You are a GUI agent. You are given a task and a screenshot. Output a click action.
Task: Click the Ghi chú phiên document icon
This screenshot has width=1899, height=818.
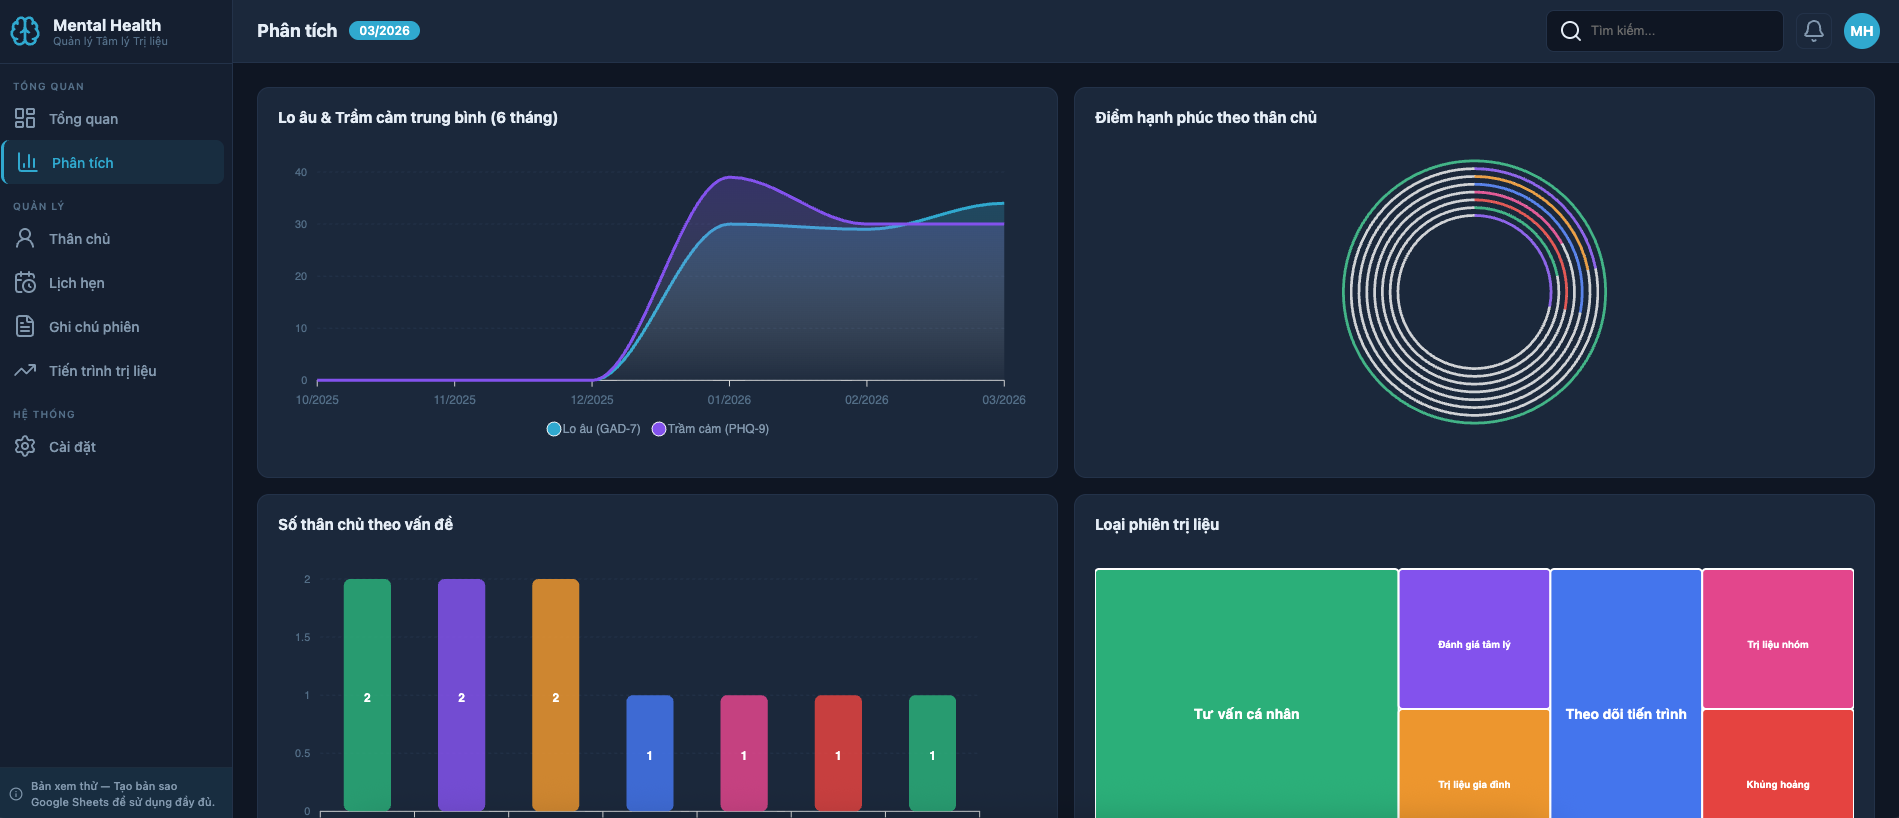pos(25,326)
